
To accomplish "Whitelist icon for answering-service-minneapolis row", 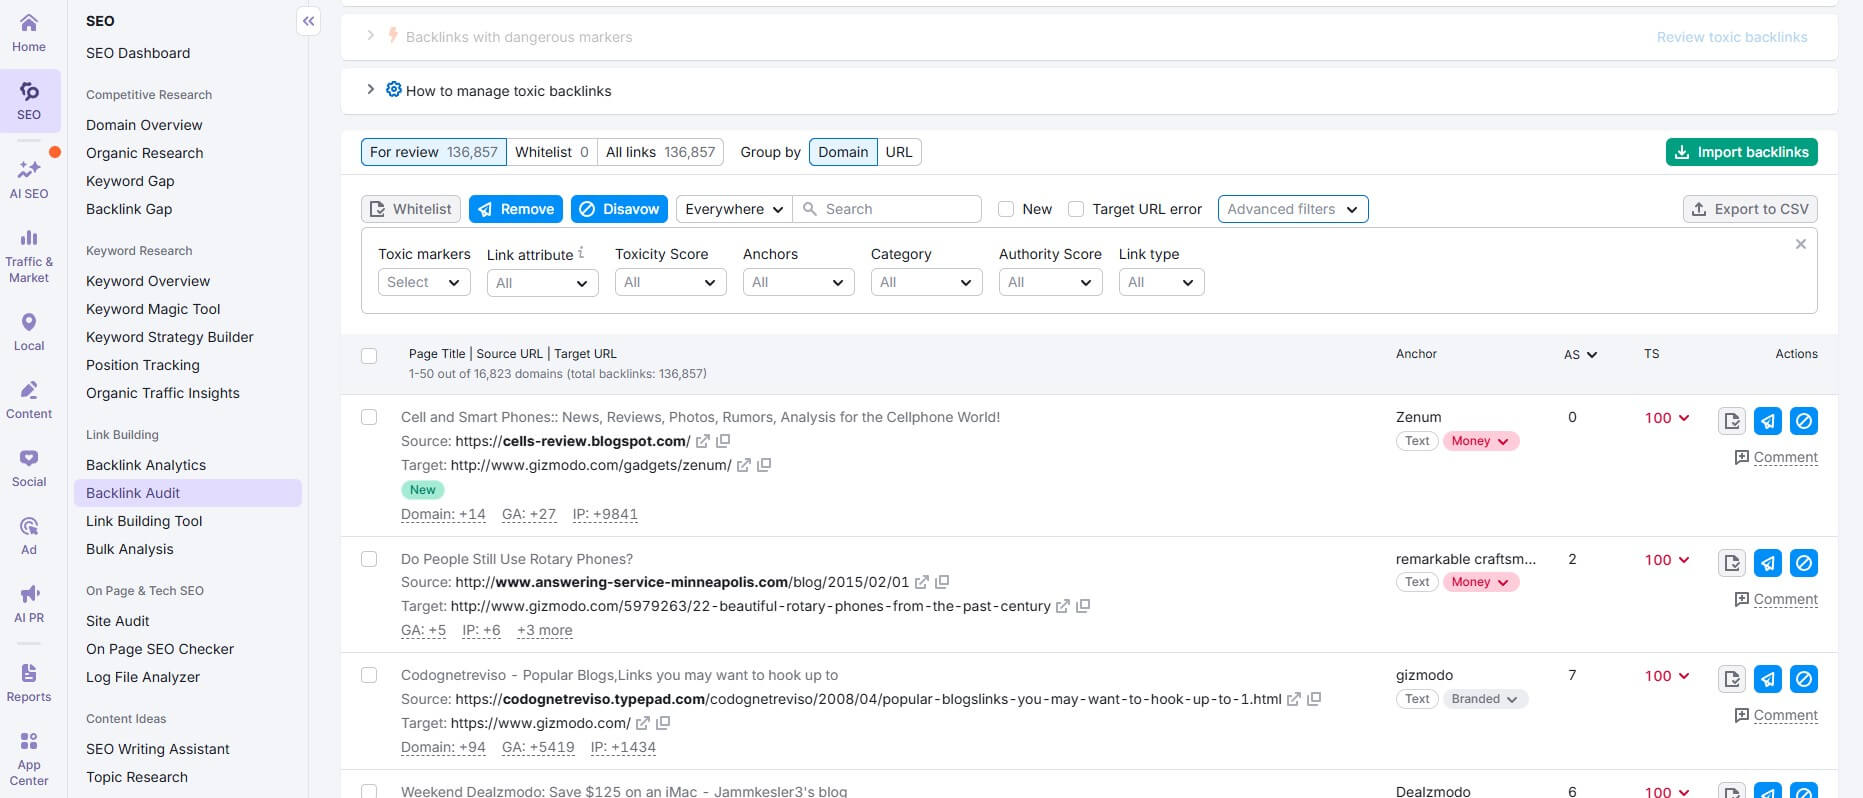I will coord(1732,563).
